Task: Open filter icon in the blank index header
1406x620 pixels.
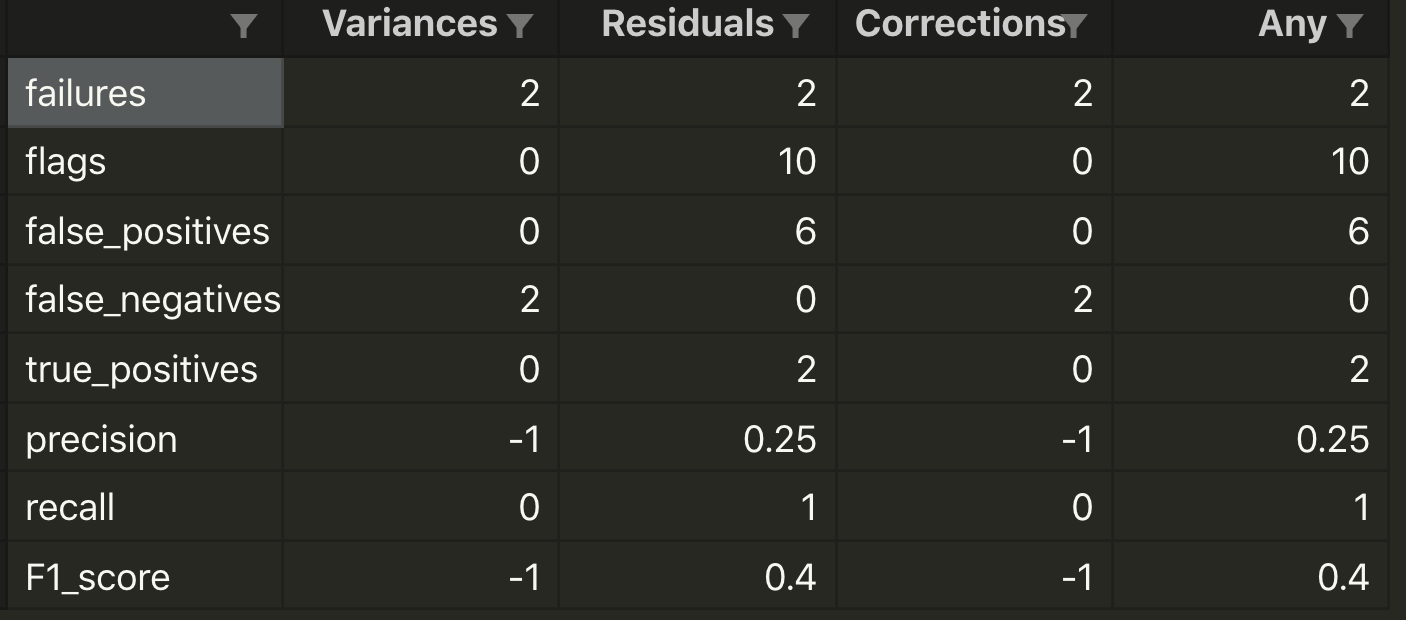Action: click(x=243, y=27)
